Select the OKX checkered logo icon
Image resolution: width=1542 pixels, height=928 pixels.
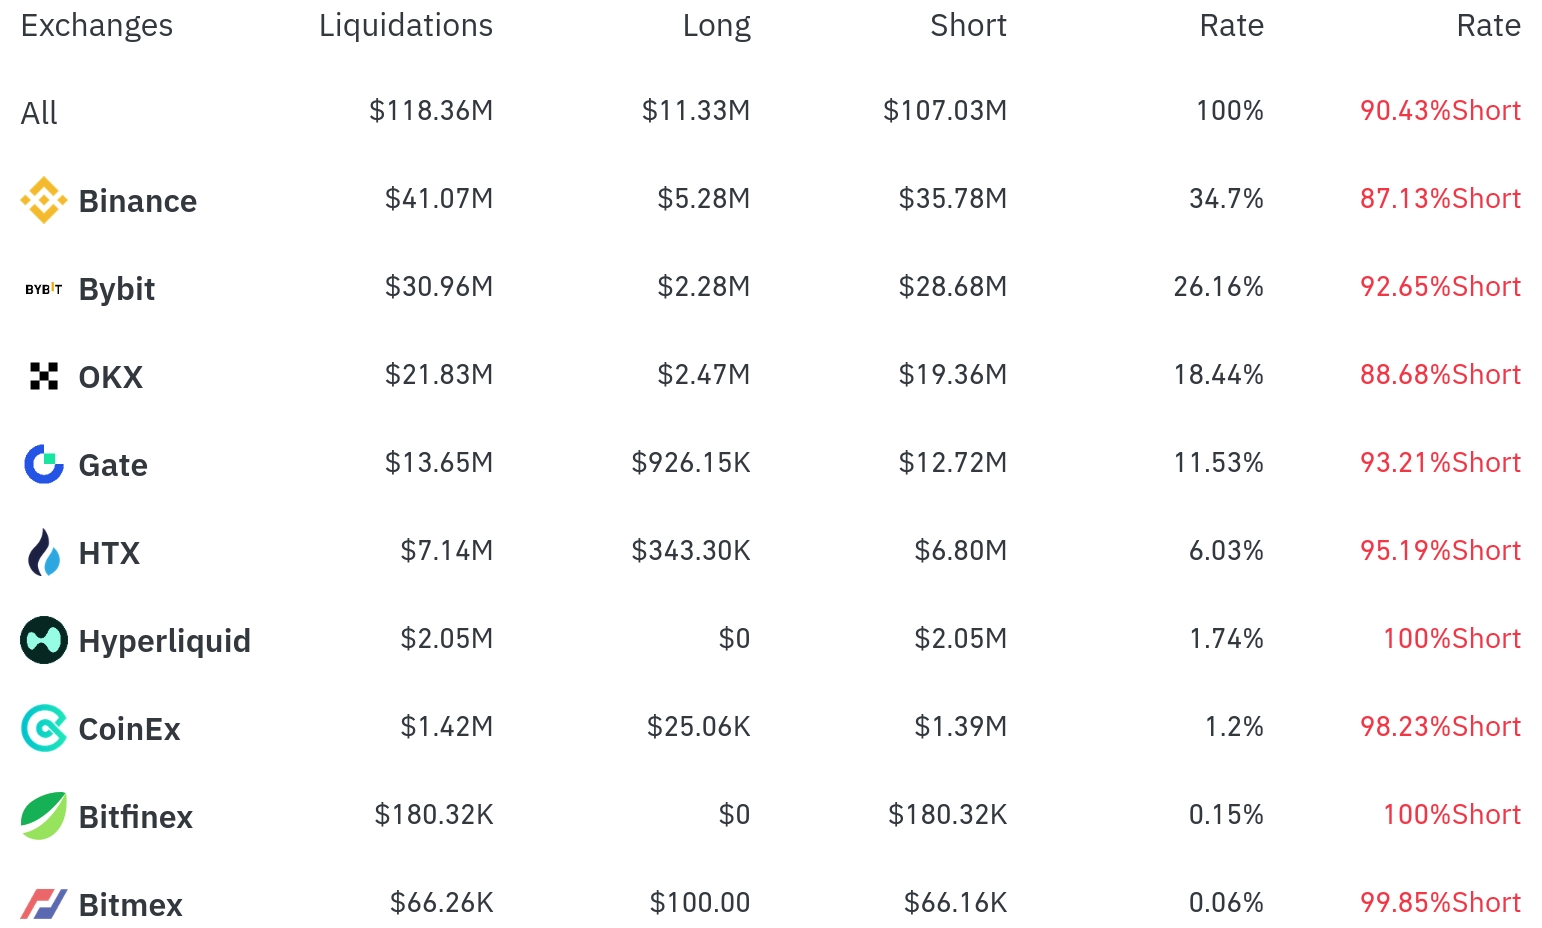pos(44,376)
